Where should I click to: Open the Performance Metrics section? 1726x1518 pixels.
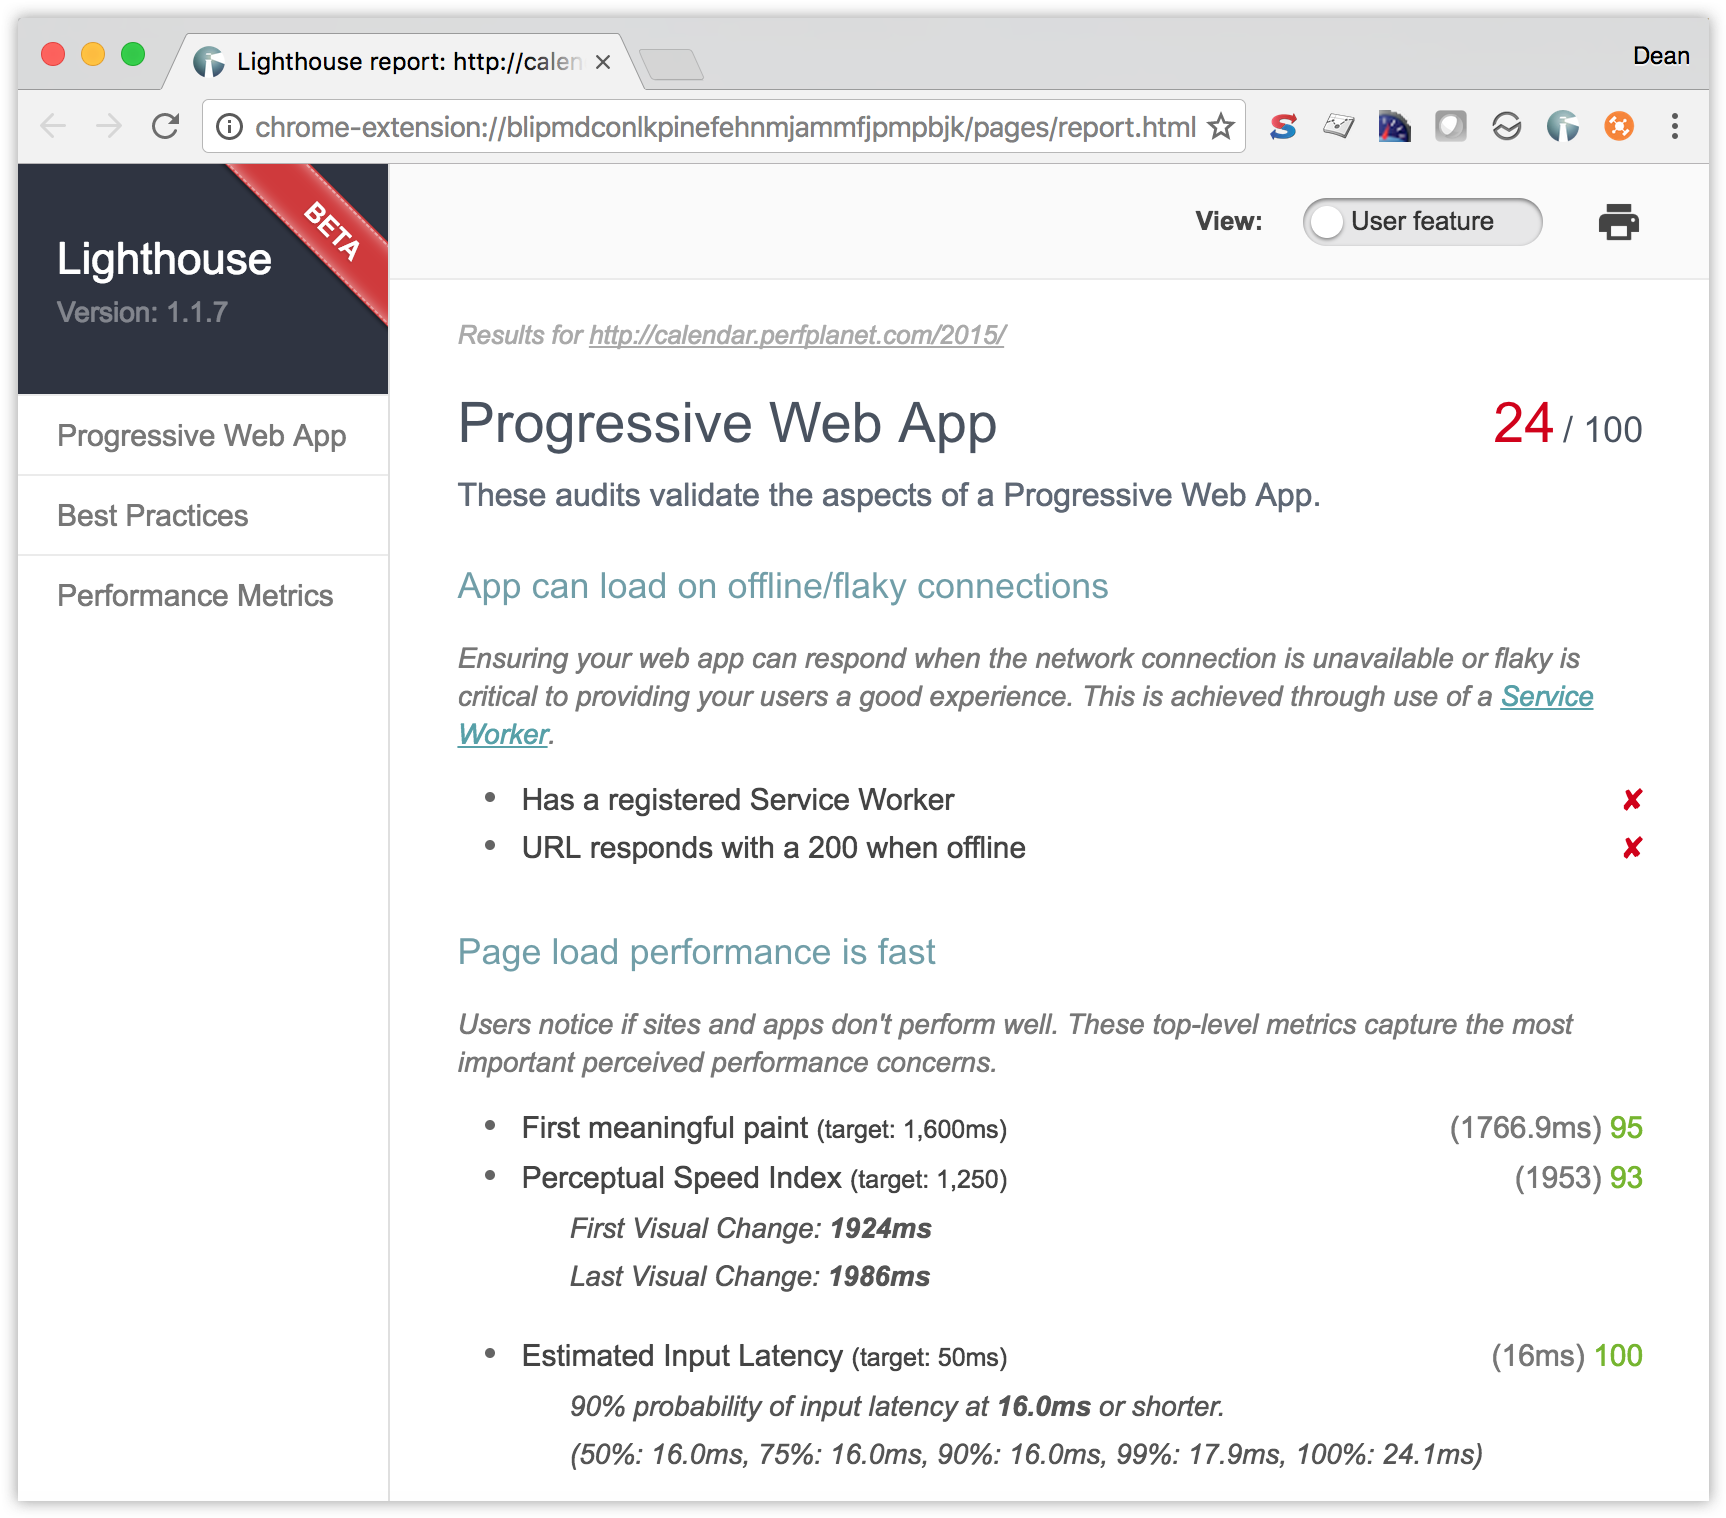click(202, 596)
